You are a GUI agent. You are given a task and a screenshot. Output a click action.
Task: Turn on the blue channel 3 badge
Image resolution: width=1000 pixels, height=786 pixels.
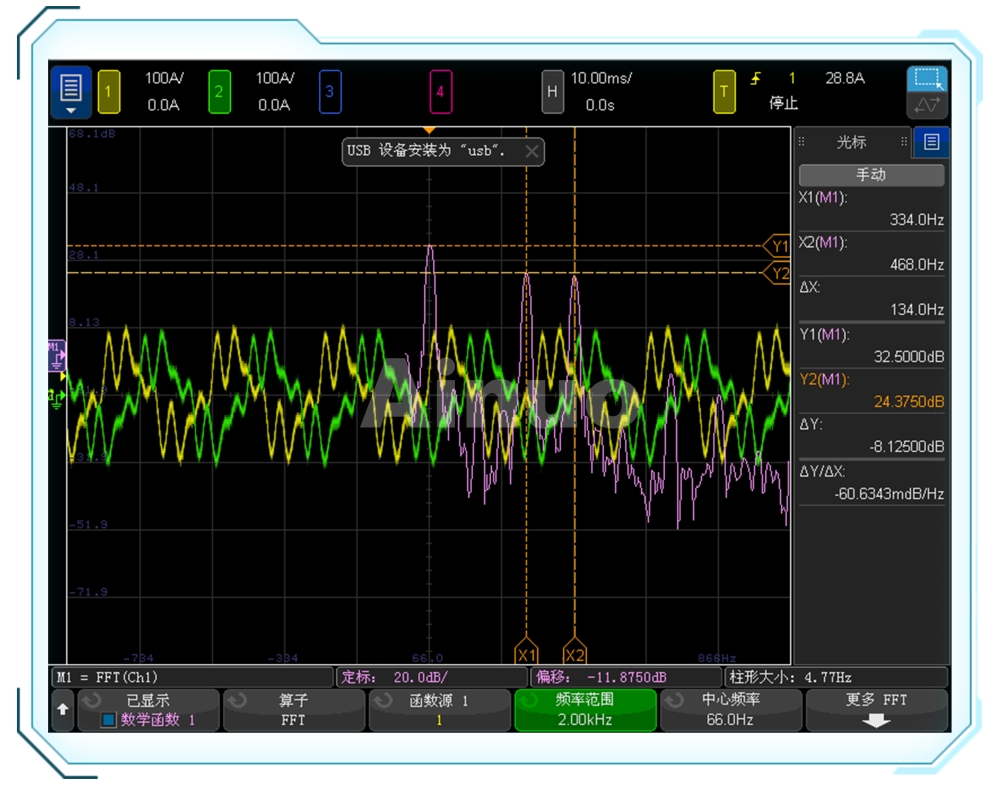(x=330, y=92)
